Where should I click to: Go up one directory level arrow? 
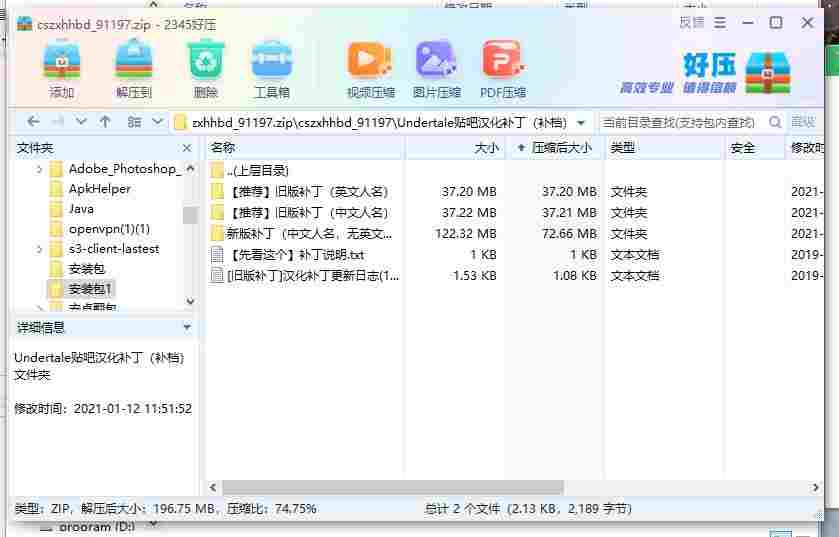(x=105, y=122)
